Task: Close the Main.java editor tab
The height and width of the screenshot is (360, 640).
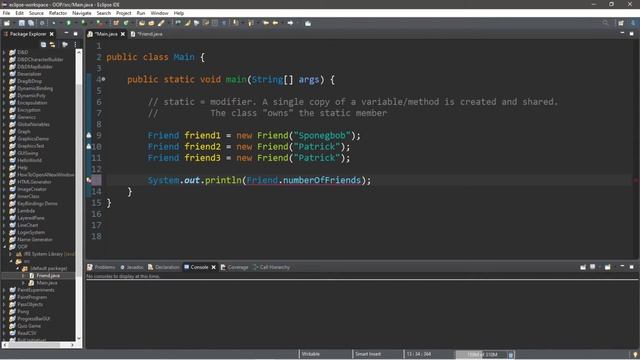Action: tap(123, 34)
